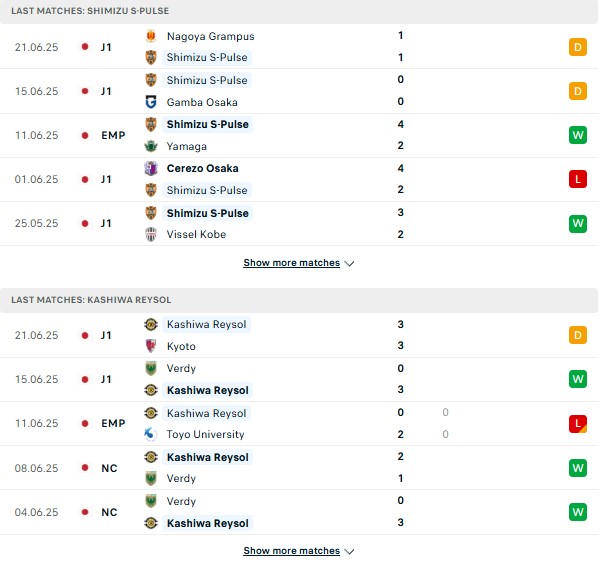The height and width of the screenshot is (571, 600).
Task: Click chevron beside Shimizu Show more matches
Action: [349, 263]
